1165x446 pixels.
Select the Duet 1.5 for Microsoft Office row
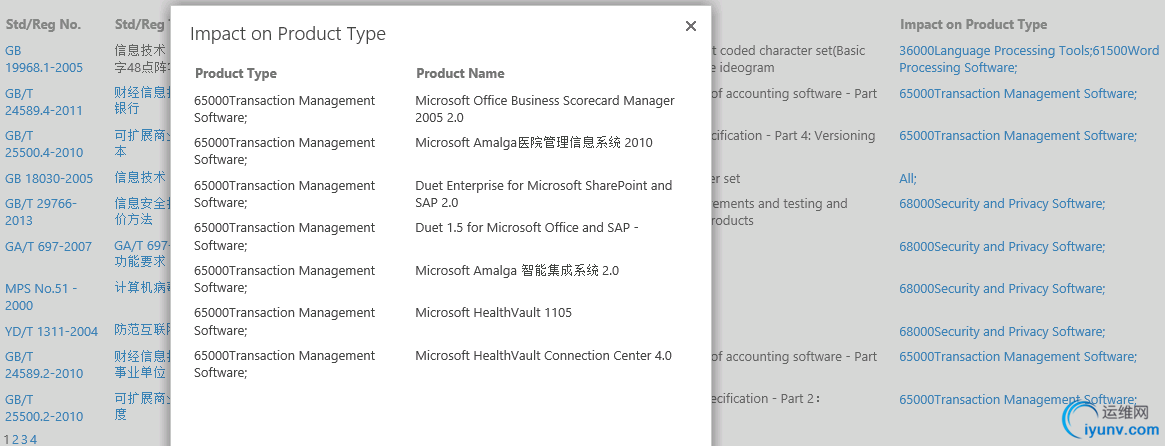526,228
